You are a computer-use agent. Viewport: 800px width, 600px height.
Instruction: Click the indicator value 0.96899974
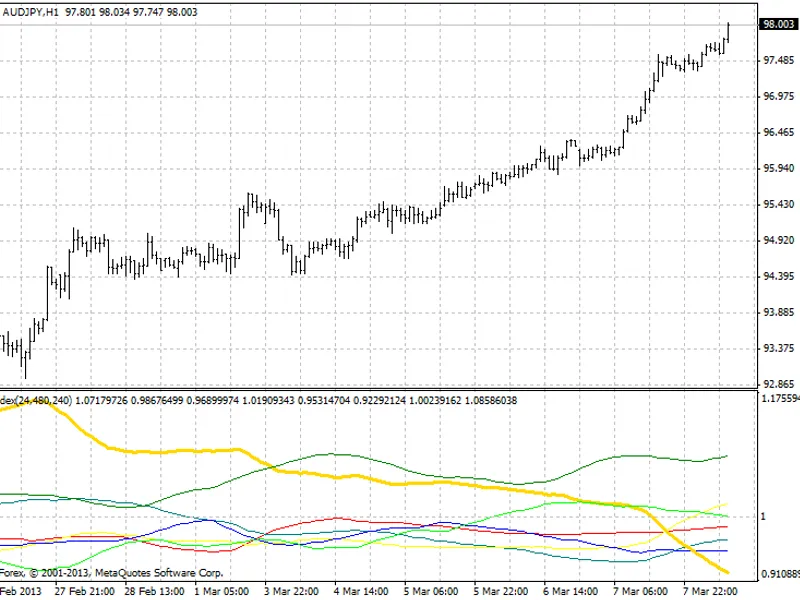213,401
